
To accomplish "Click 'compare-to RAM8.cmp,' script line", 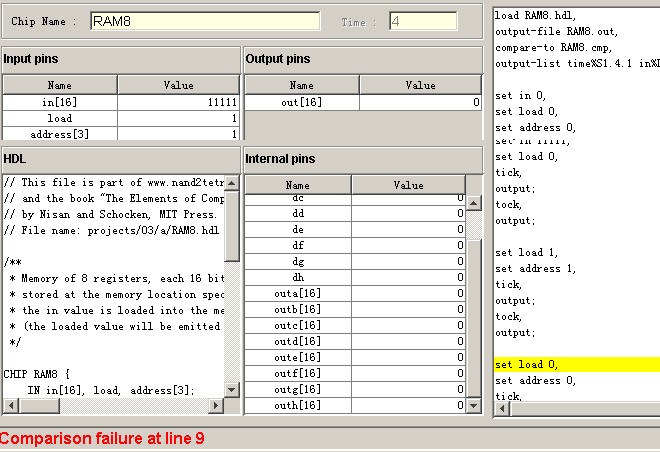I will point(553,47).
